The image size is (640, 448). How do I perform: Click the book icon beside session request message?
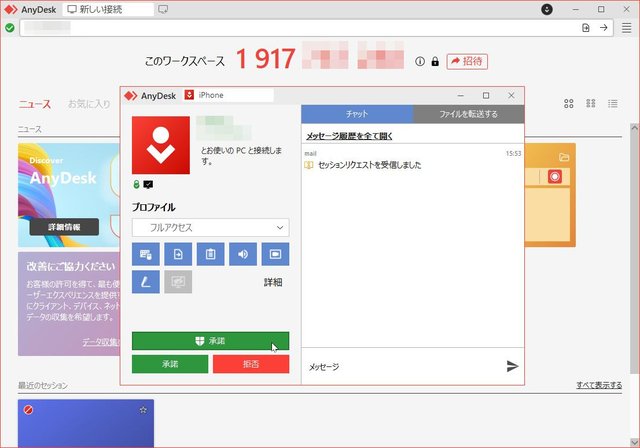click(309, 165)
